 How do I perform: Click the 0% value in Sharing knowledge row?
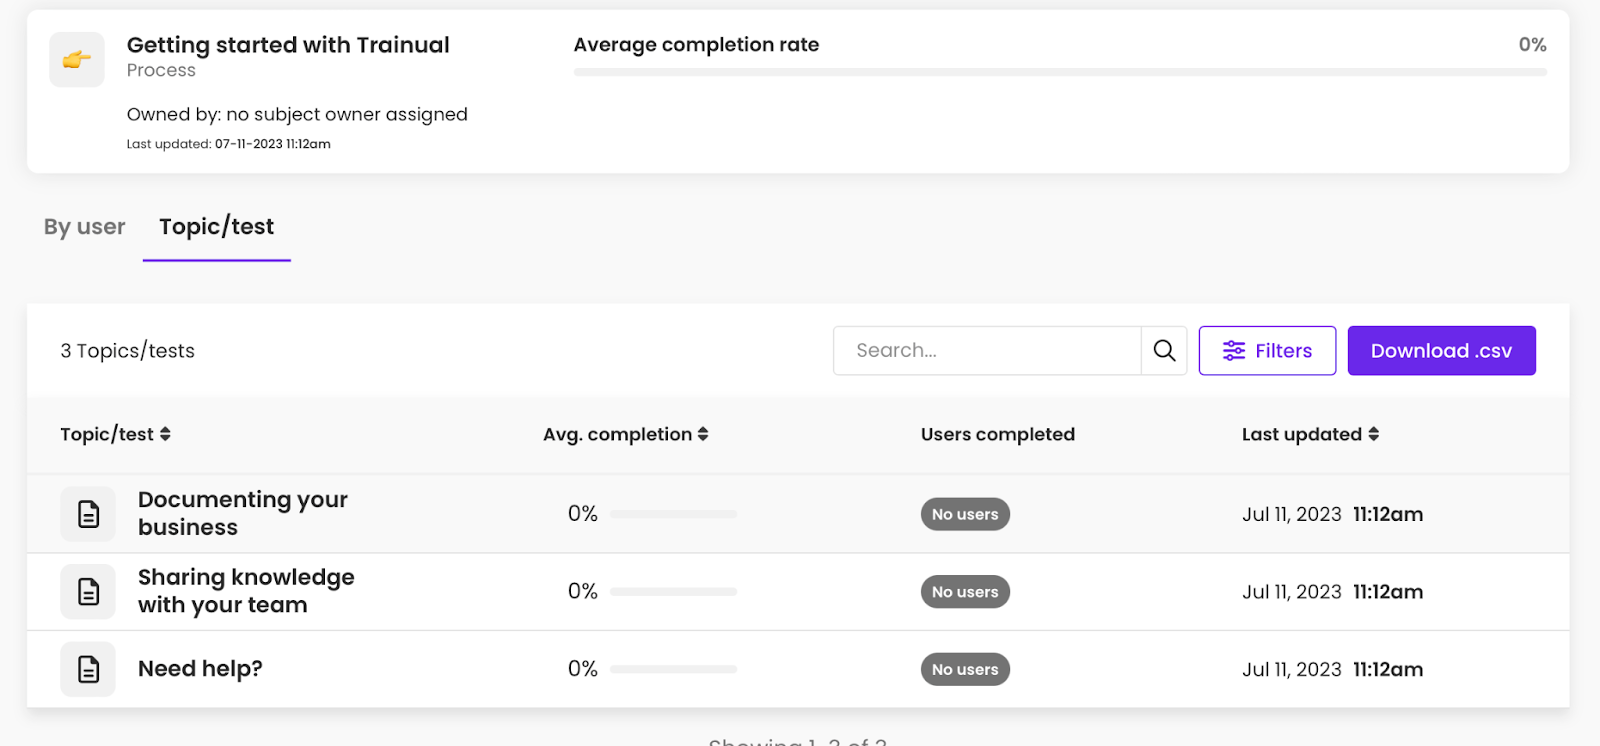[x=583, y=591]
